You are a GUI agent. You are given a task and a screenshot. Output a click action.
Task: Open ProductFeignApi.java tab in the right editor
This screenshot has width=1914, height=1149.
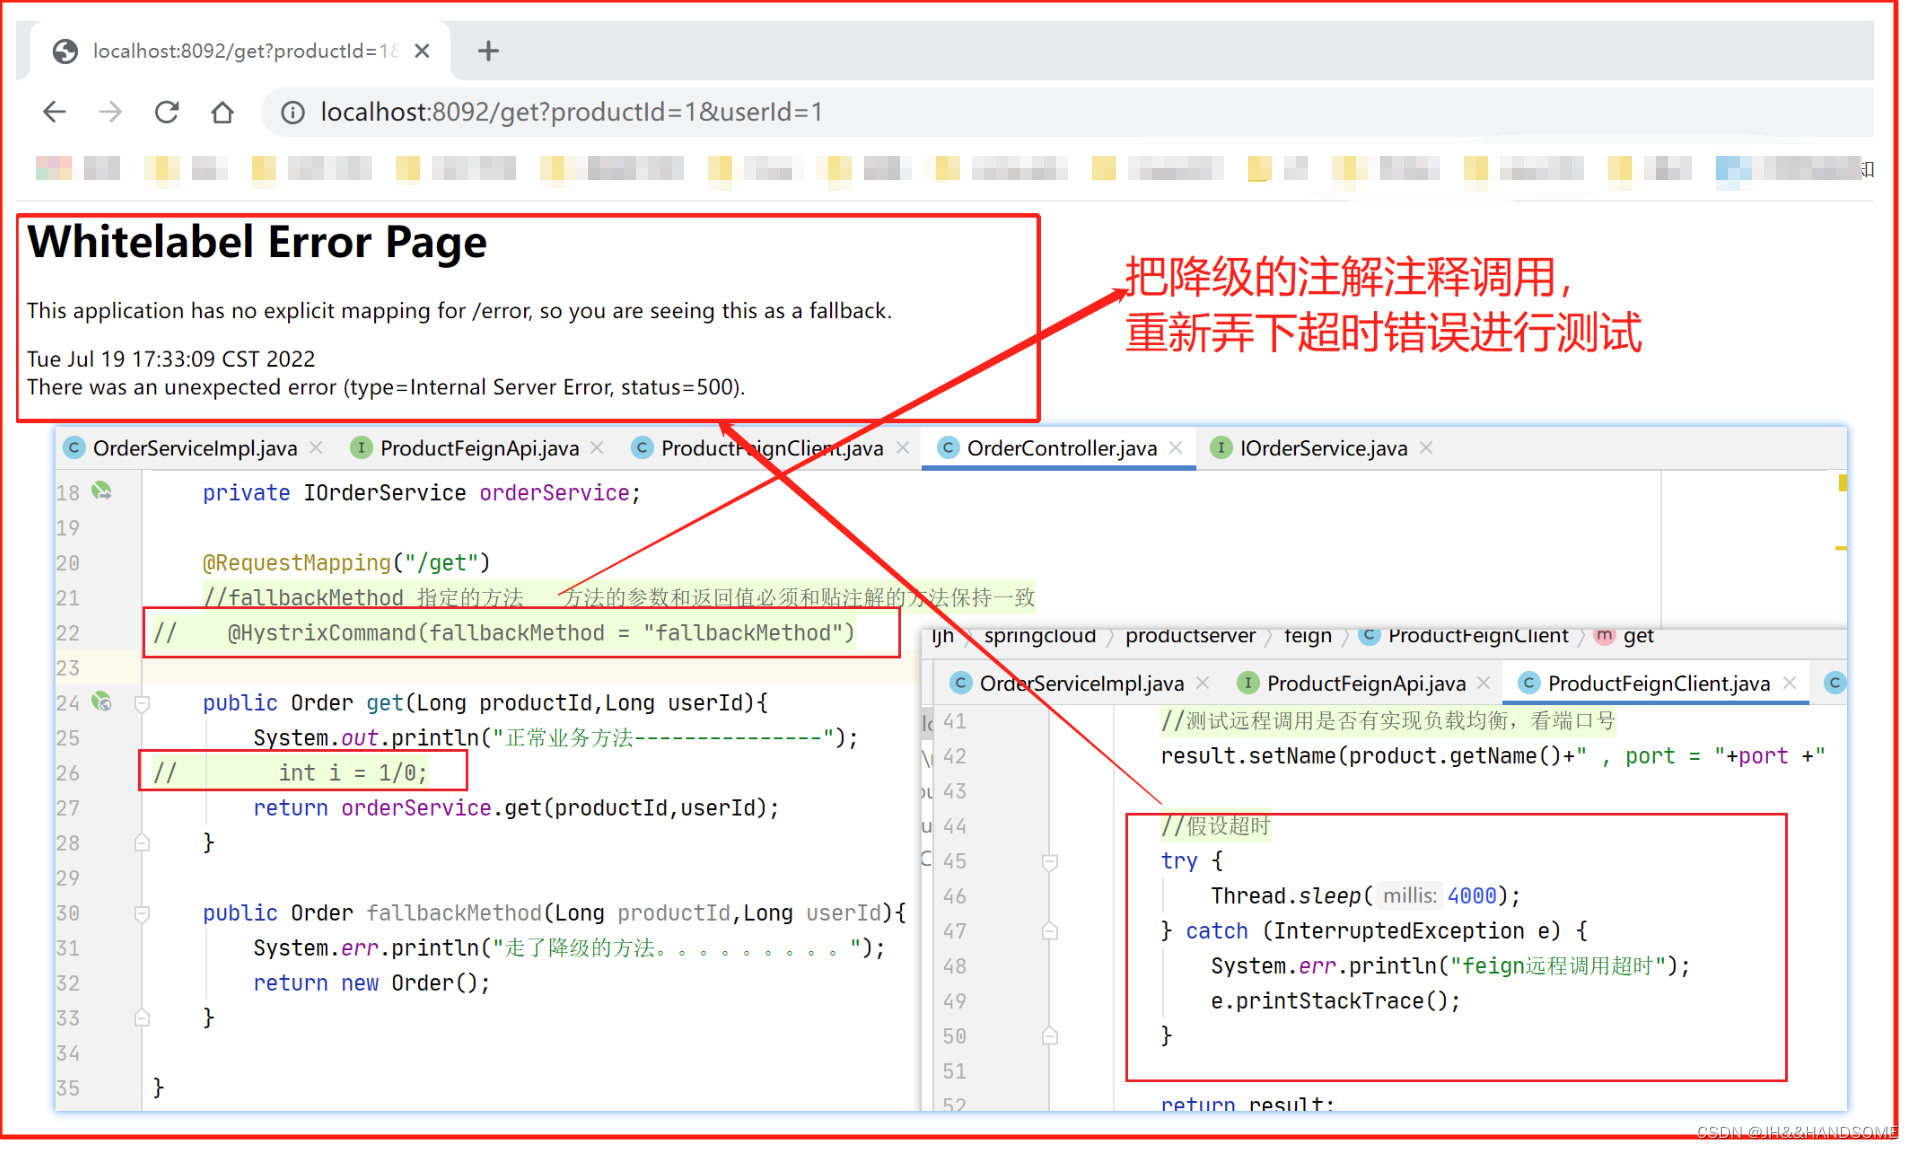pyautogui.click(x=1365, y=683)
